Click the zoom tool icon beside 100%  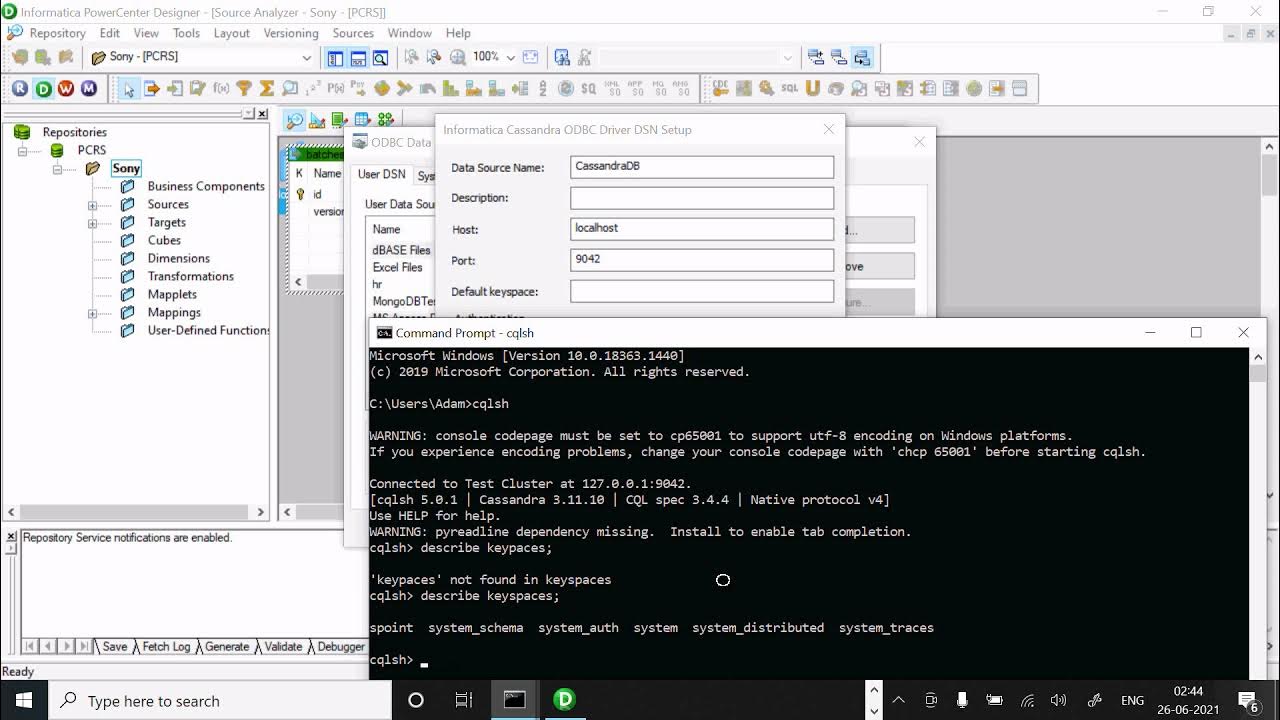click(x=458, y=58)
